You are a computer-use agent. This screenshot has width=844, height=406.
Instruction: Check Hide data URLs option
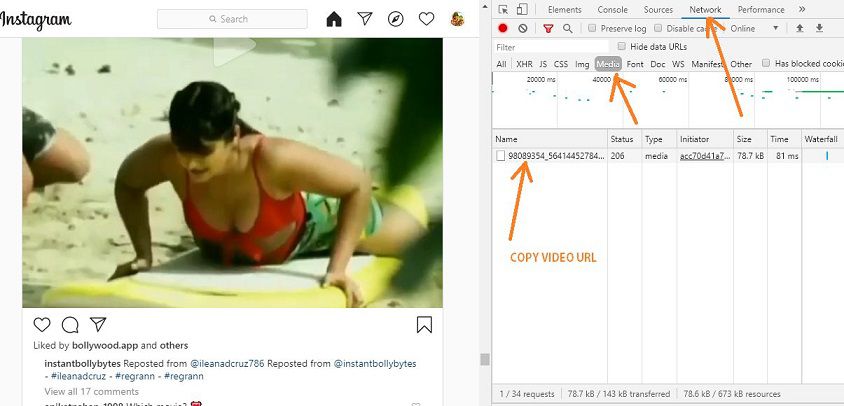(623, 47)
